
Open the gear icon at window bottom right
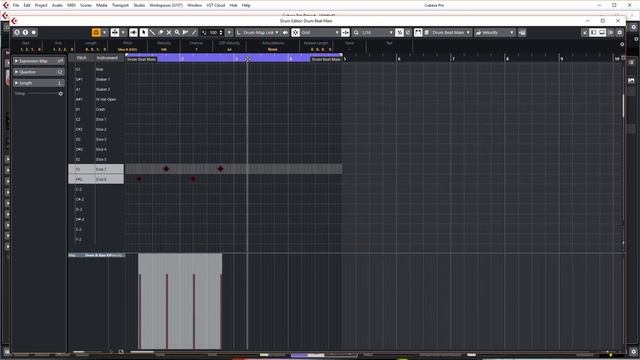pyautogui.click(x=633, y=351)
